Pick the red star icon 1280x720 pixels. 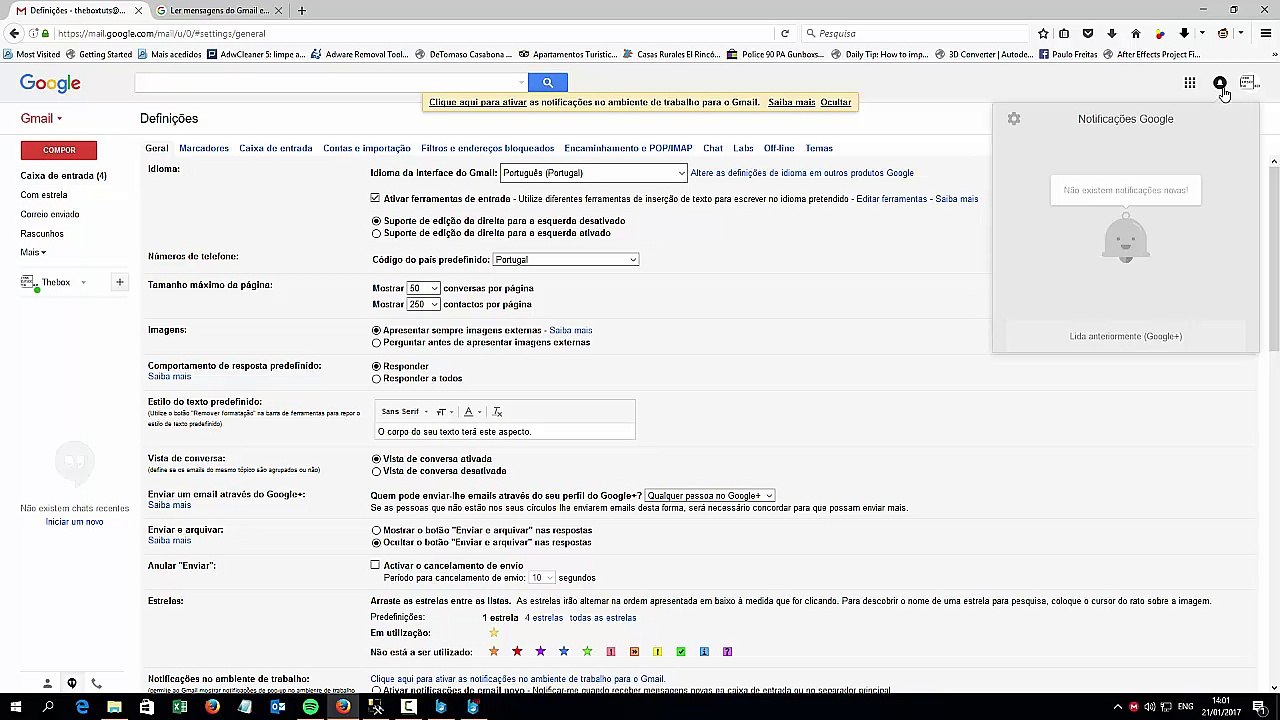[x=517, y=652]
